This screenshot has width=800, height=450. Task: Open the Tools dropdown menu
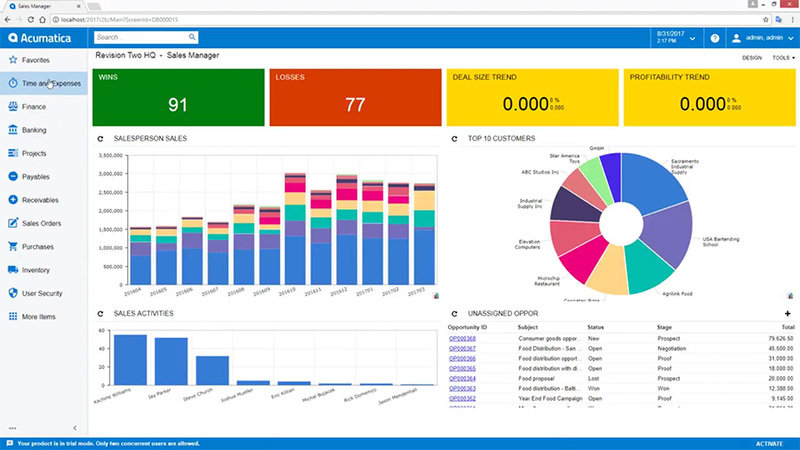pyautogui.click(x=783, y=58)
